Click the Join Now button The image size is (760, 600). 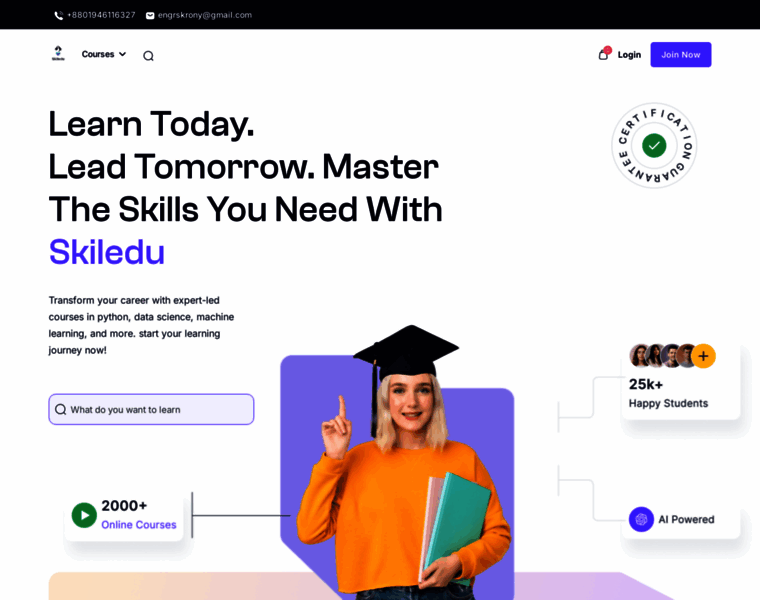pos(681,55)
